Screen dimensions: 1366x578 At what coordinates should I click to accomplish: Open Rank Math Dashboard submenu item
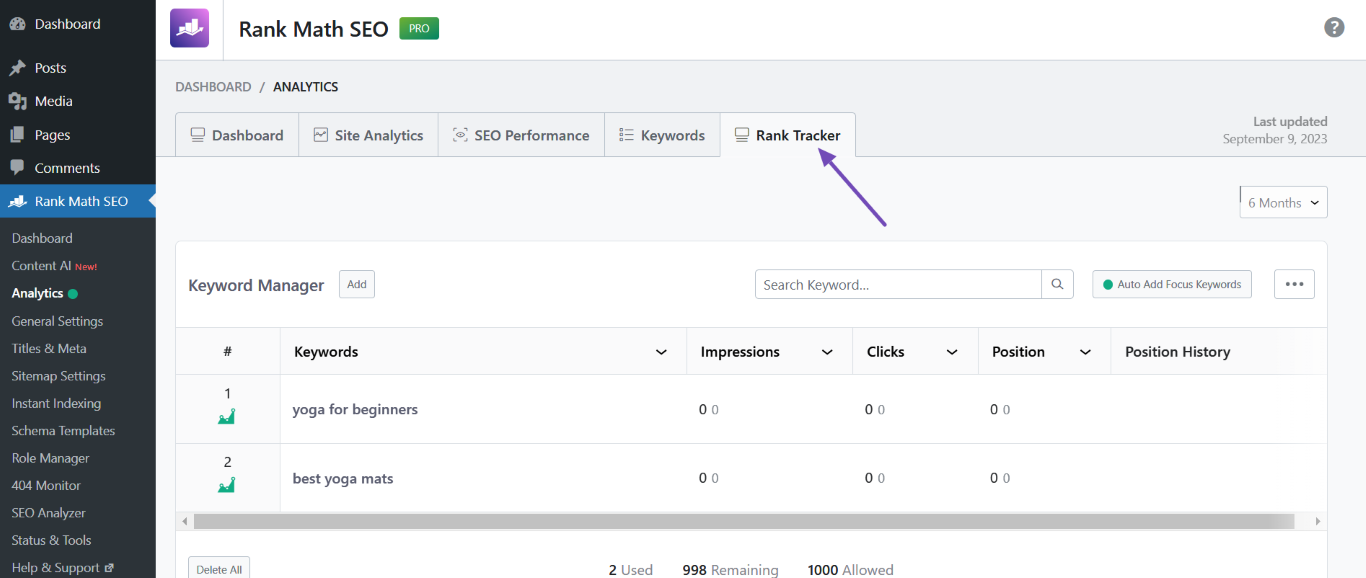tap(42, 238)
